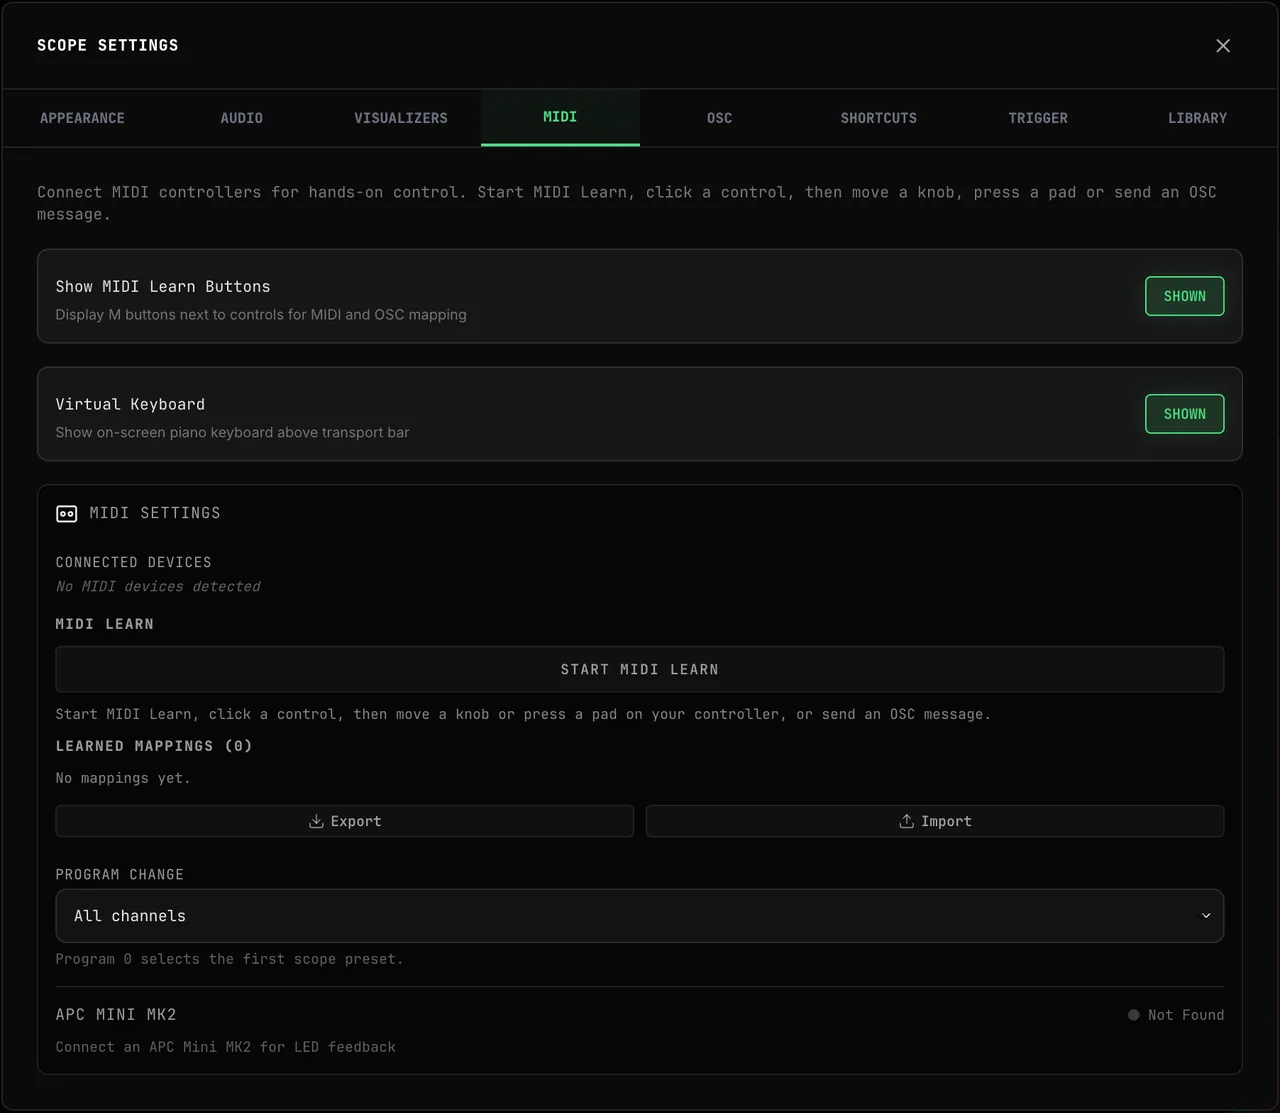
Task: Click the Program Change dropdown chevron
Action: click(x=1206, y=916)
